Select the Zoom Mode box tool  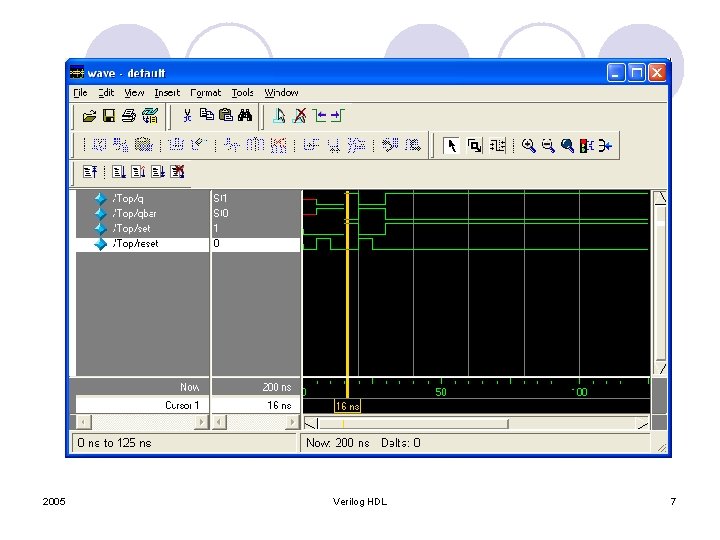(x=474, y=146)
